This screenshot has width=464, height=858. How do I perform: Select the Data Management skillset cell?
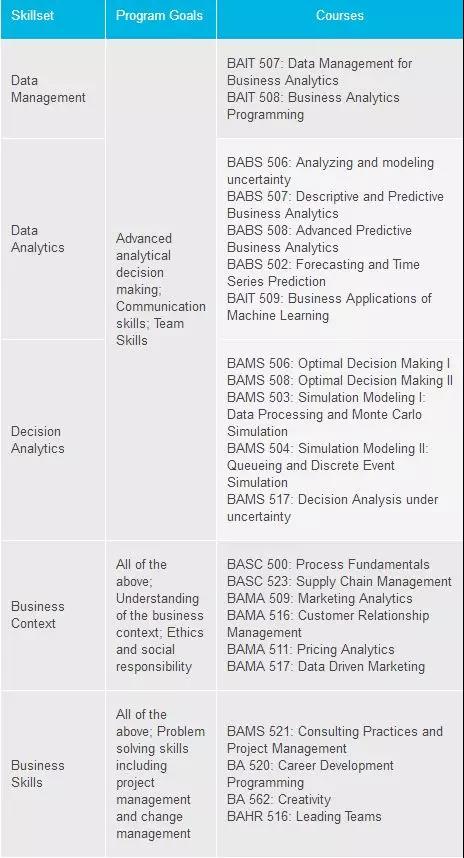click(x=53, y=89)
